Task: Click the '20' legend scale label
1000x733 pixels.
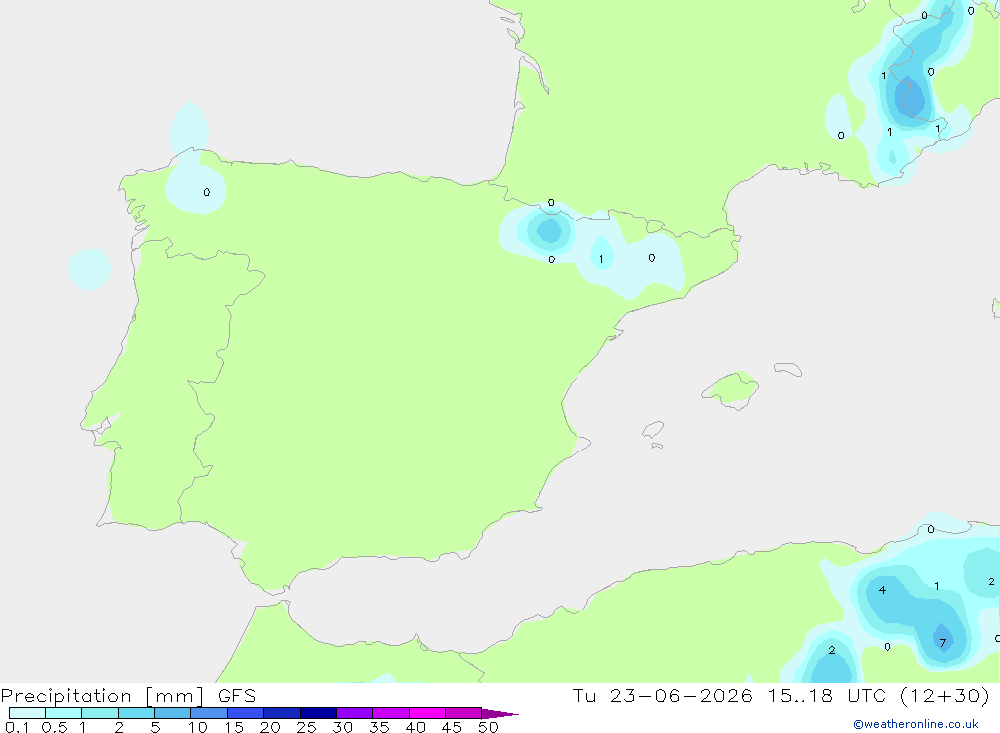Action: (x=270, y=727)
